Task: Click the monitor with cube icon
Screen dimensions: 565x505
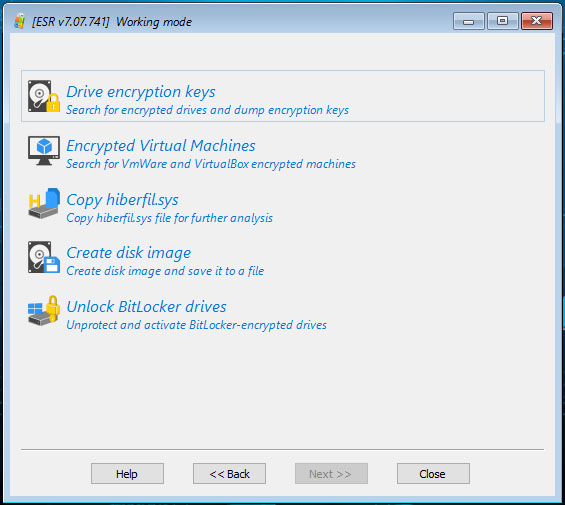Action: click(x=44, y=151)
